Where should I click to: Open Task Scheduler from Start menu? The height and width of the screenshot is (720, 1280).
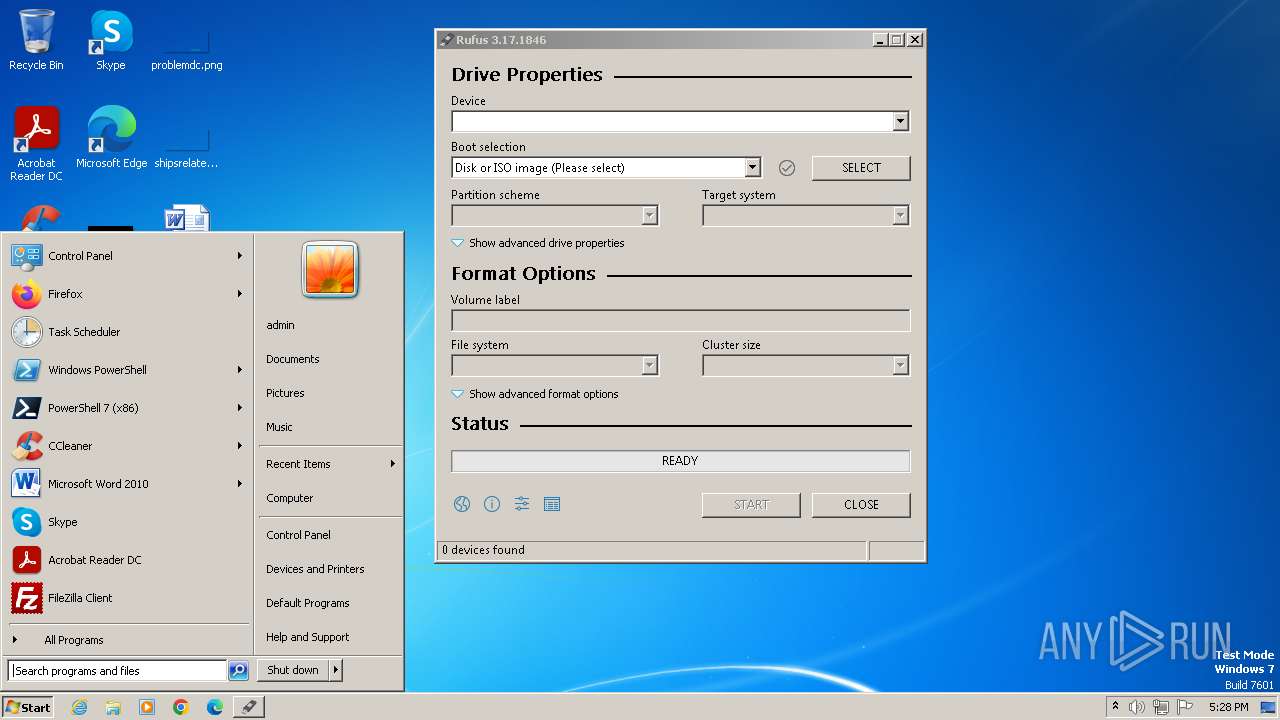(128, 332)
